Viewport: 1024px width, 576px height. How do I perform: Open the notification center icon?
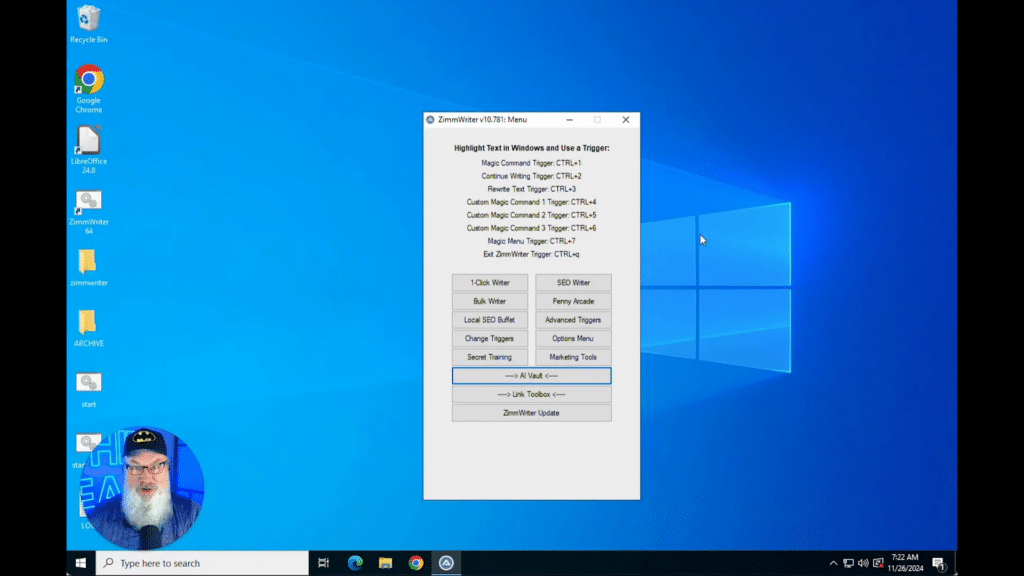pos(939,563)
